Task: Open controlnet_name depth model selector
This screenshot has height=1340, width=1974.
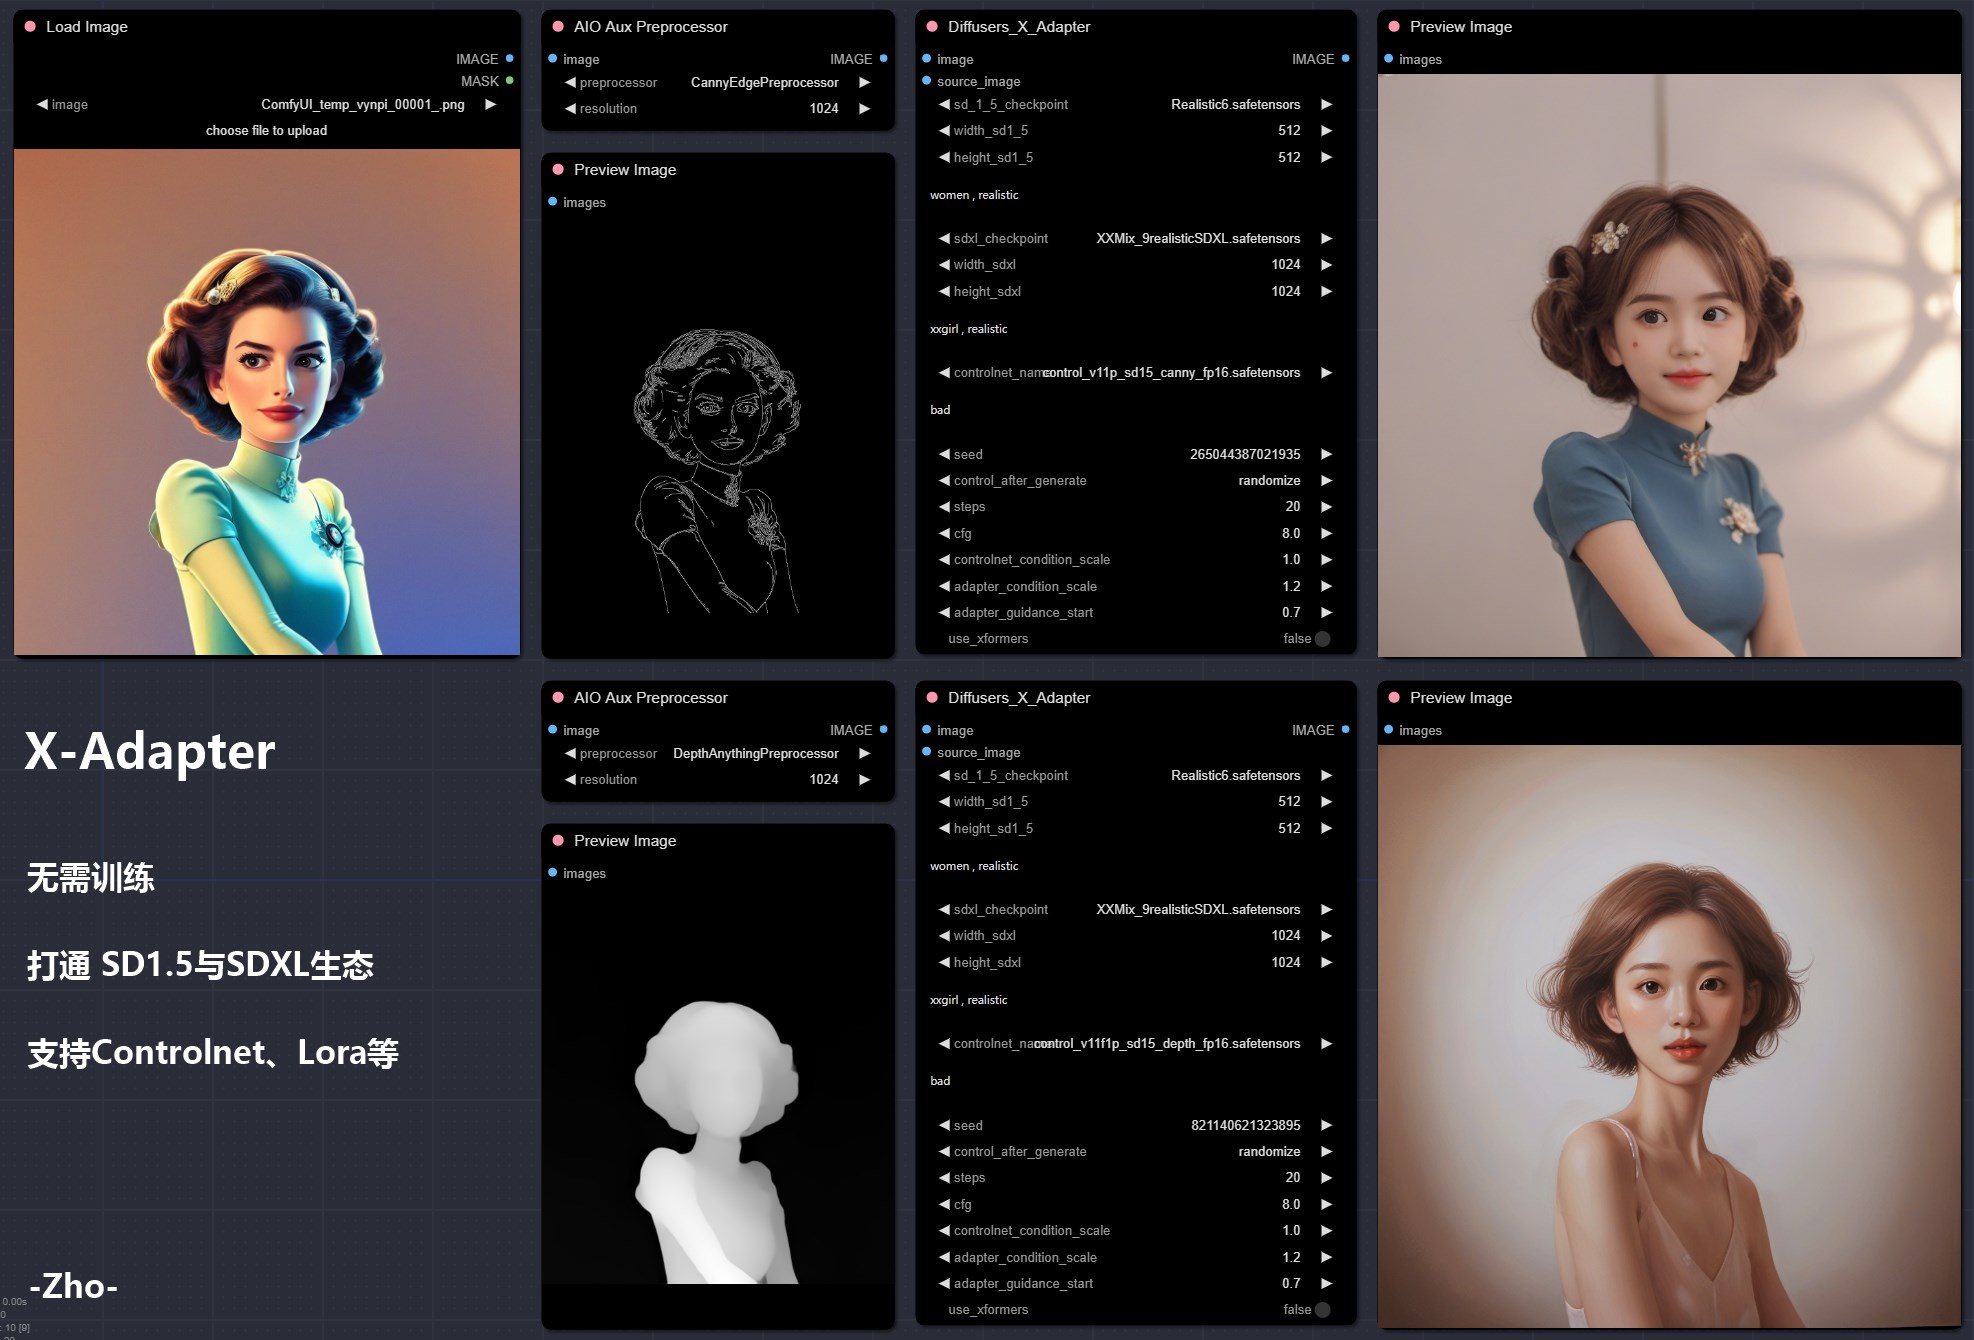Action: (x=1135, y=1043)
